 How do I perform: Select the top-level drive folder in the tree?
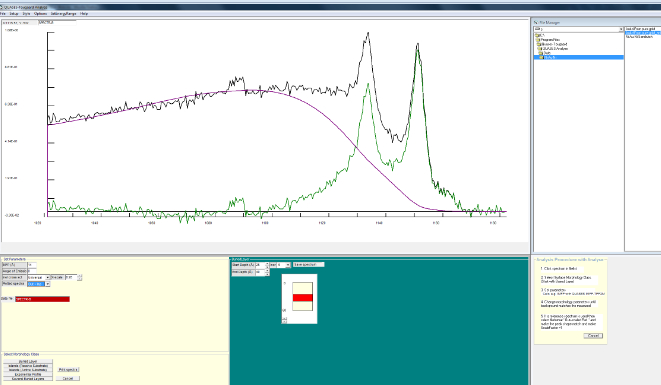[540, 35]
